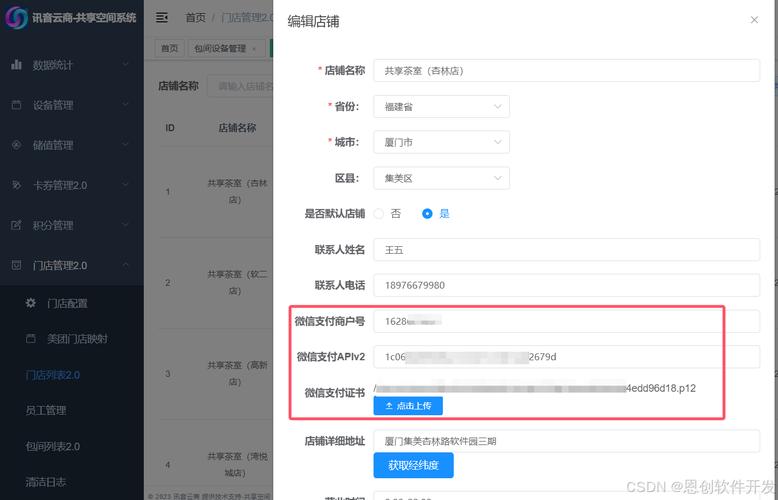Click the 美团门店映射 icon
The height and width of the screenshot is (500, 778).
31,339
